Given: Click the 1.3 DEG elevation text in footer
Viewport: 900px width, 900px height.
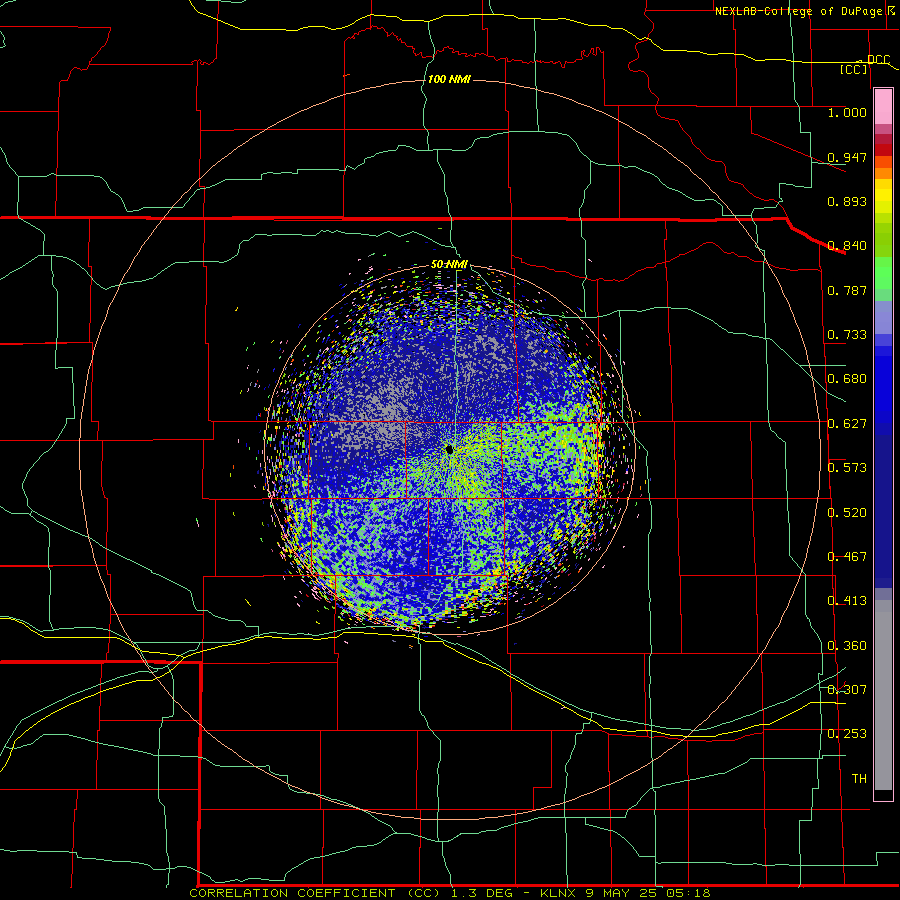Looking at the screenshot, I should 484,893.
